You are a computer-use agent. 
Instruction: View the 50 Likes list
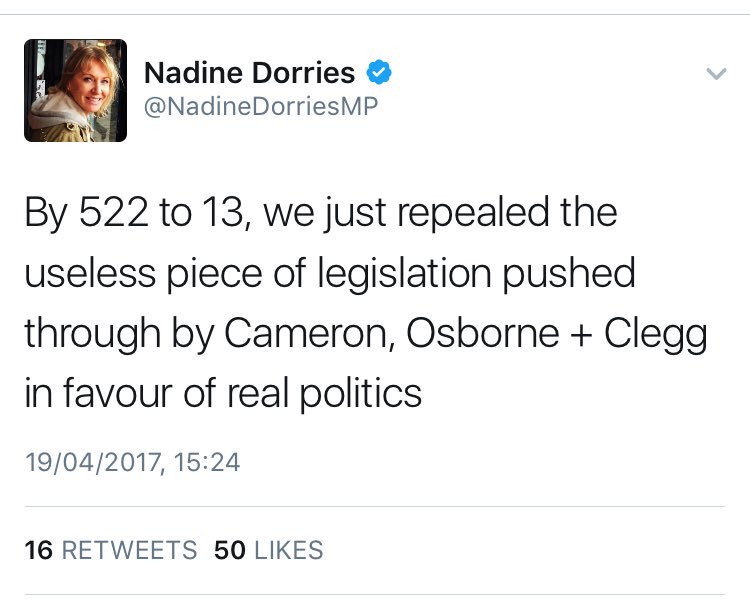[x=268, y=550]
